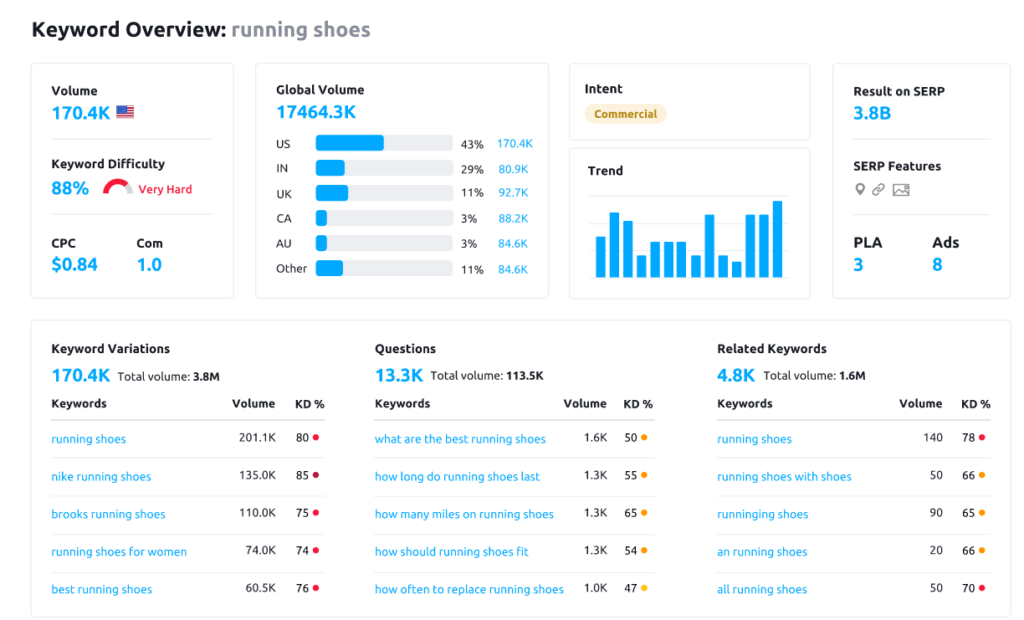The width and height of the screenshot is (1024, 620).
Task: Click the total volume 3.8M text
Action: pyautogui.click(x=168, y=376)
